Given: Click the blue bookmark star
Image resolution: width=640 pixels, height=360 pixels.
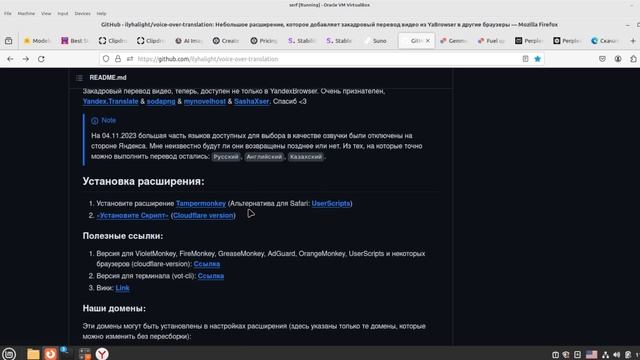Looking at the screenshot, I should (538, 59).
